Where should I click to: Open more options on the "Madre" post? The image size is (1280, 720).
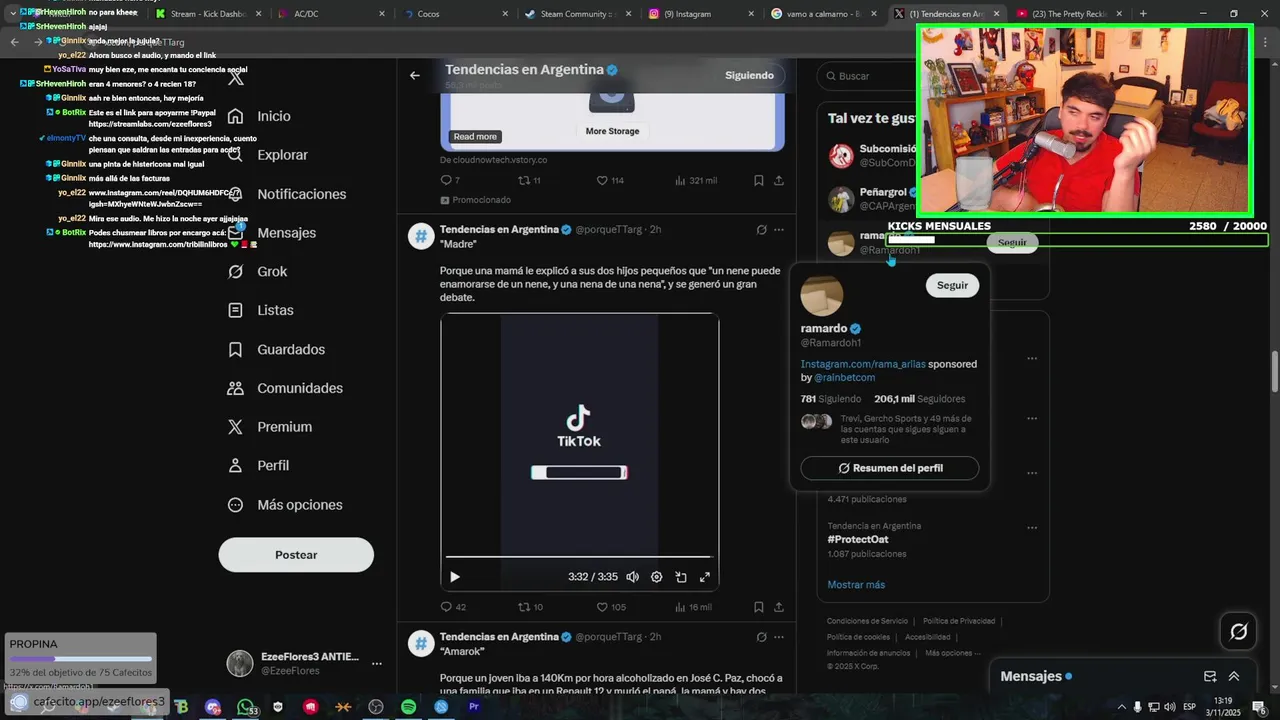point(779,230)
